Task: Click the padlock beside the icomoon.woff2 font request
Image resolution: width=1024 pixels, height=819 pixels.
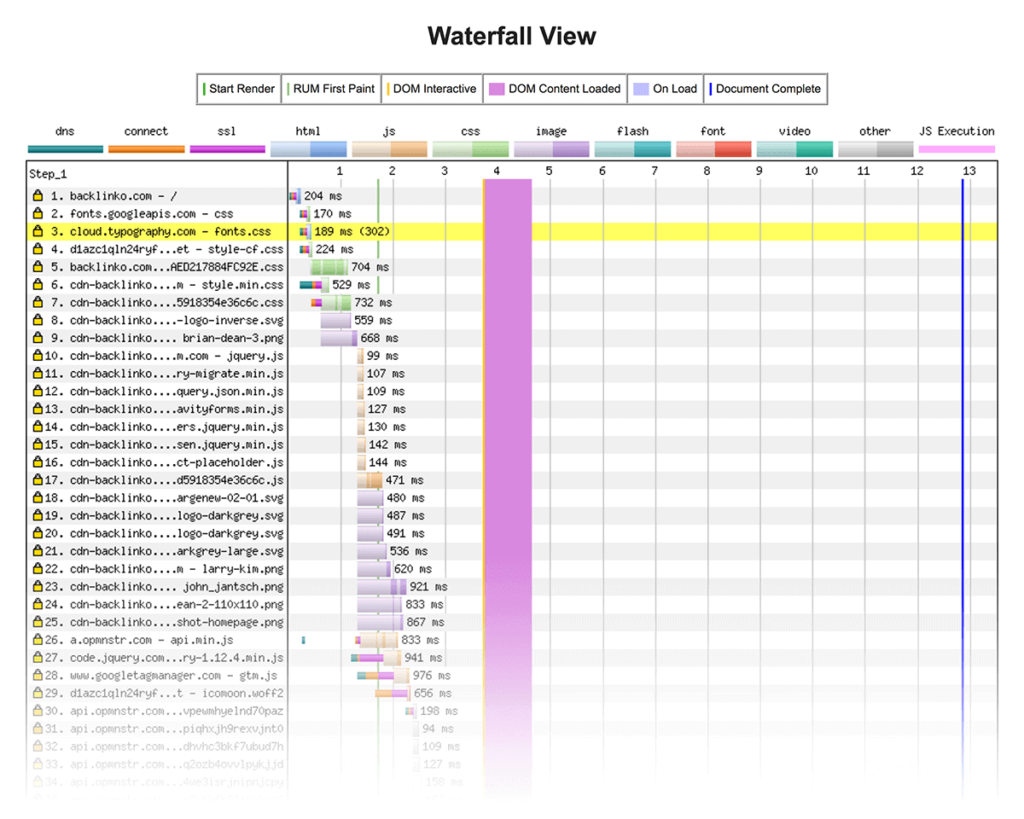Action: point(37,693)
